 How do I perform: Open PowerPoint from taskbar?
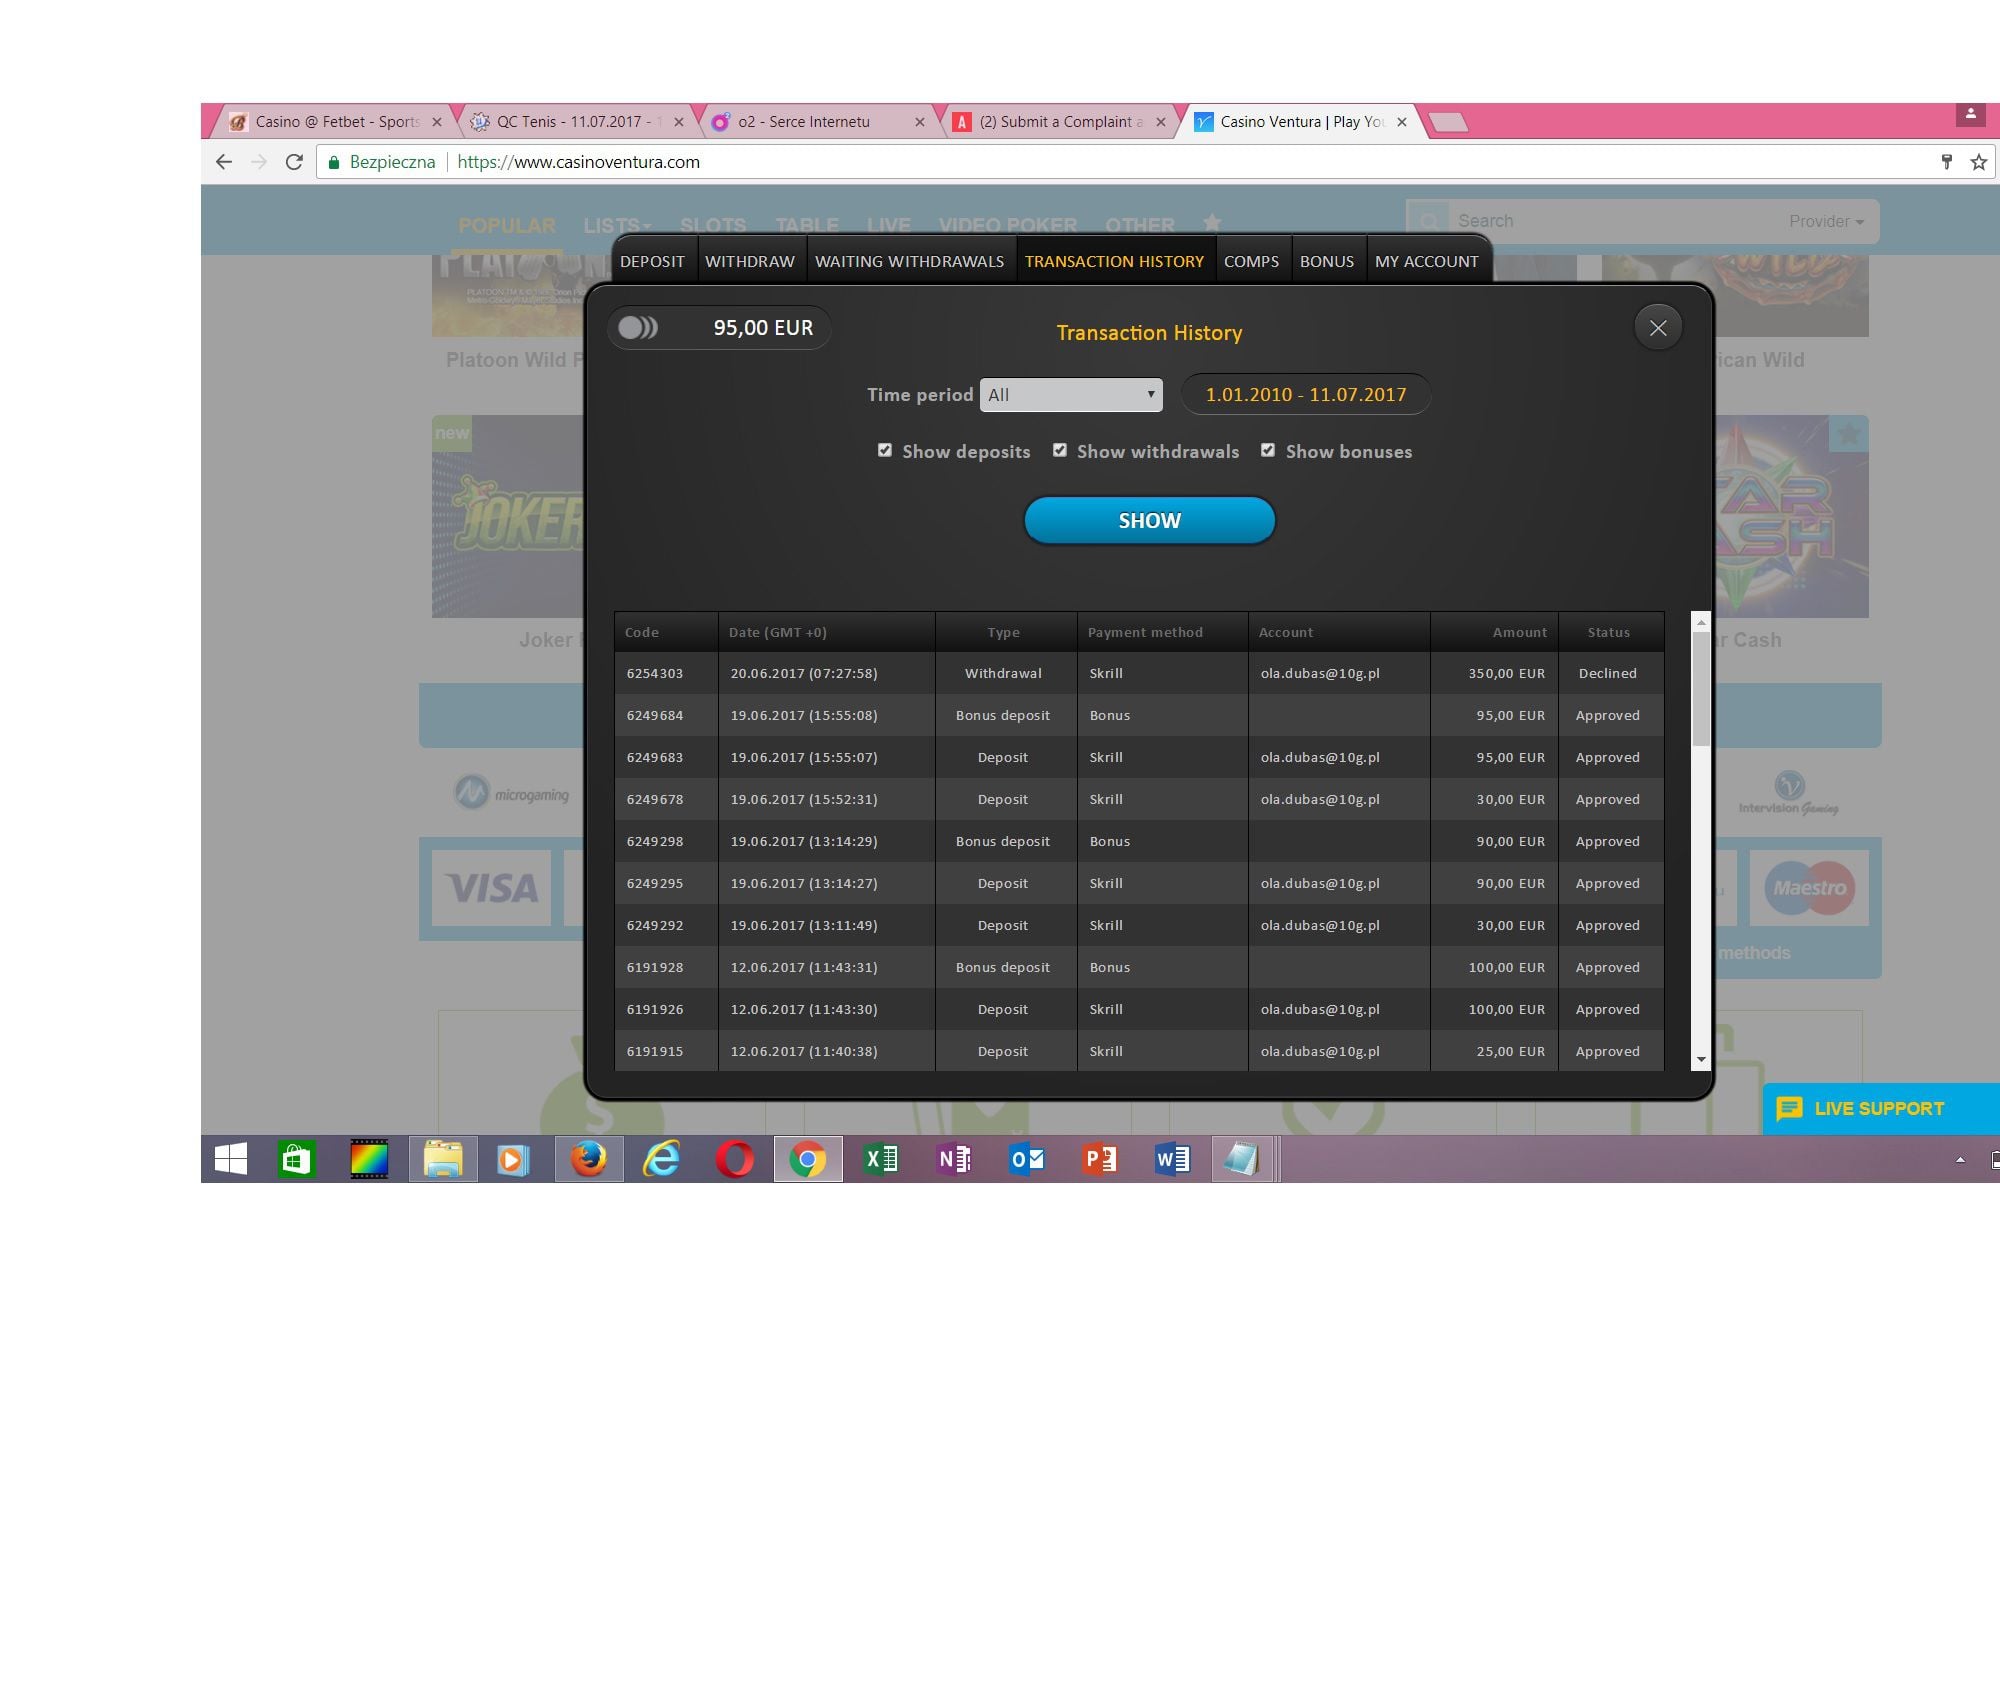tap(1100, 1159)
